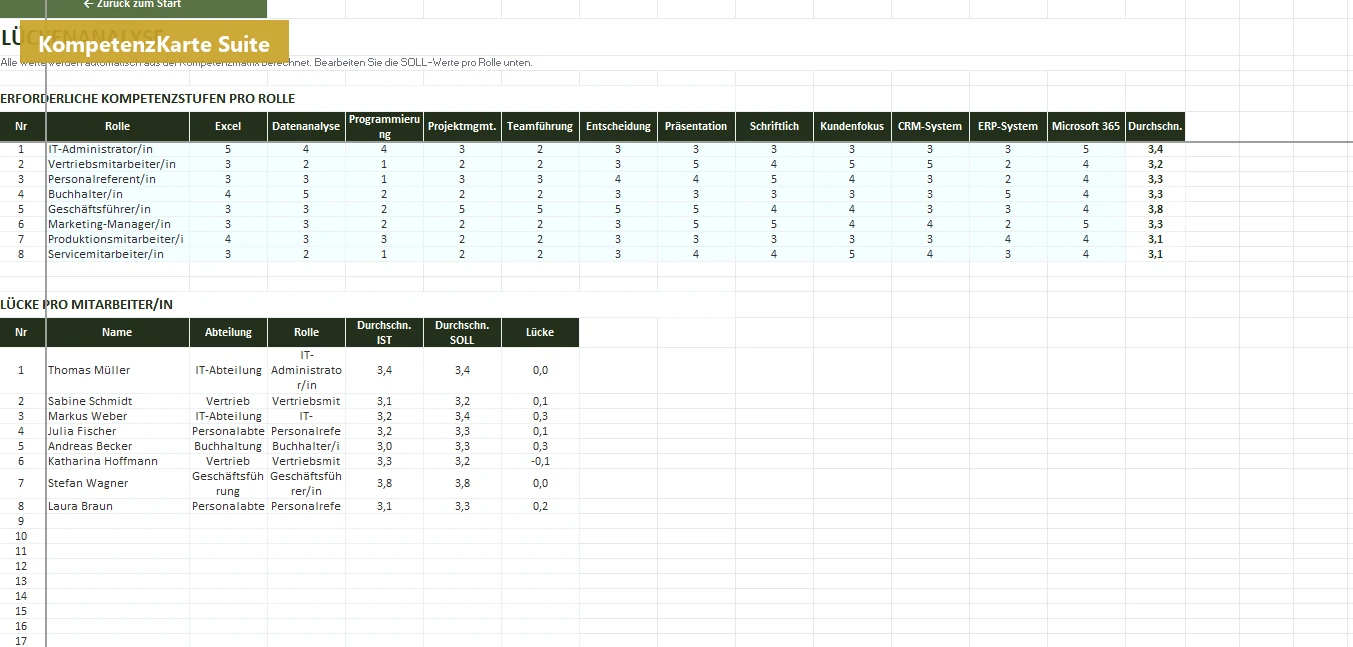Select the "Kundenfokus" column header
Viewport: 1353px width, 647px height.
(852, 127)
